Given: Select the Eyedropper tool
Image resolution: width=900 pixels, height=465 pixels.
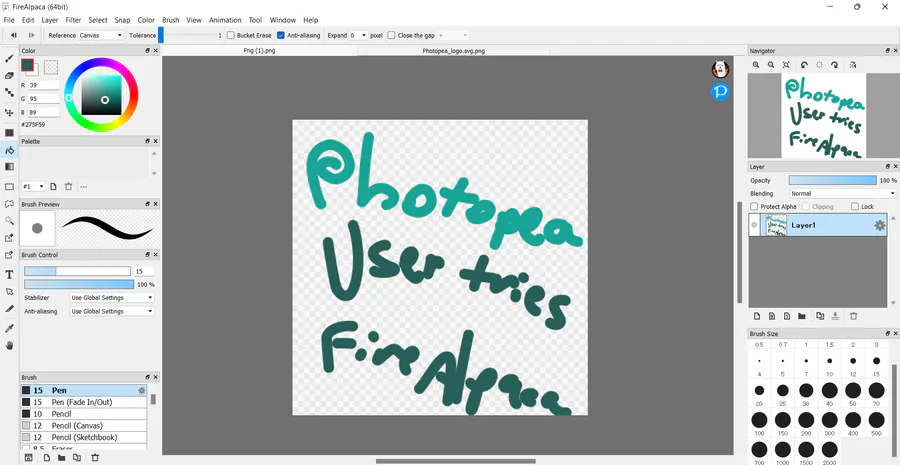Looking at the screenshot, I should (9, 328).
